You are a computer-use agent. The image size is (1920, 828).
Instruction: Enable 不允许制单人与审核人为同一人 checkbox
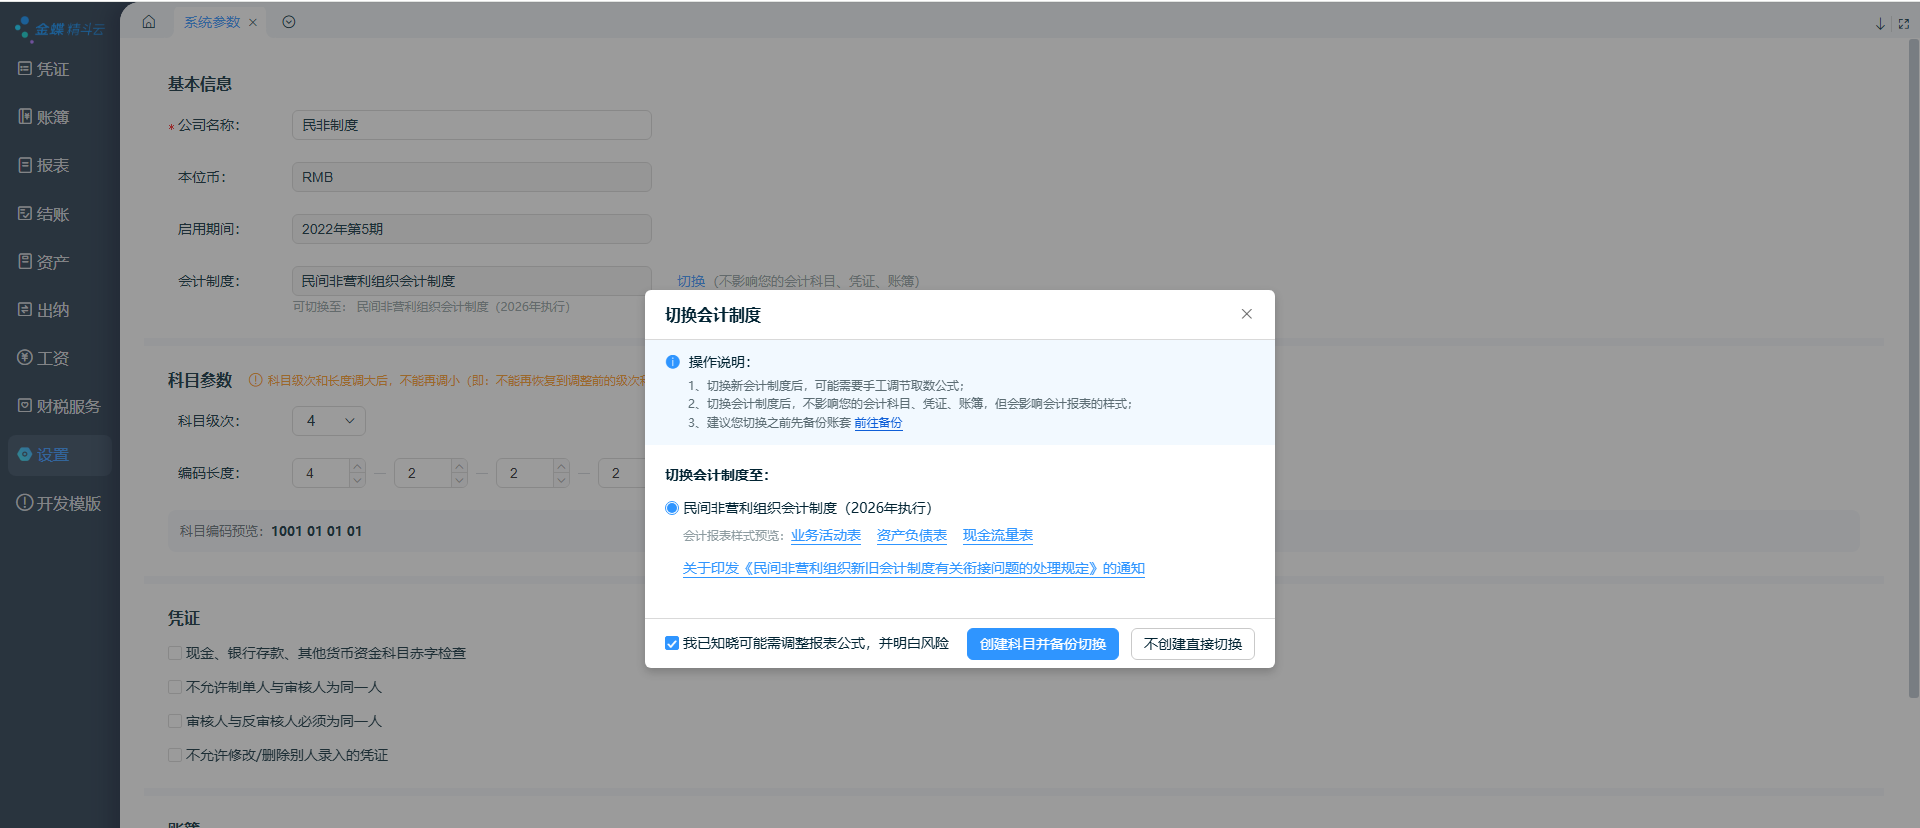click(175, 687)
